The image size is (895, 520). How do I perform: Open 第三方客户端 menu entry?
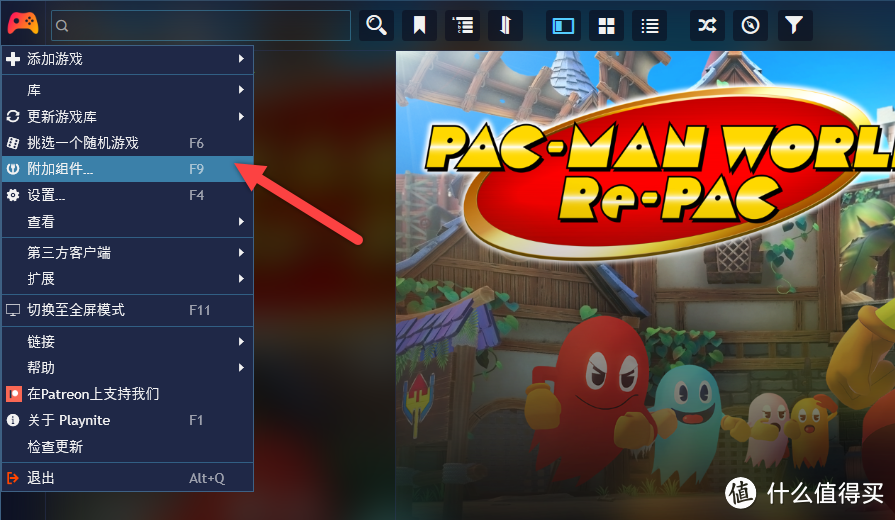pyautogui.click(x=128, y=252)
